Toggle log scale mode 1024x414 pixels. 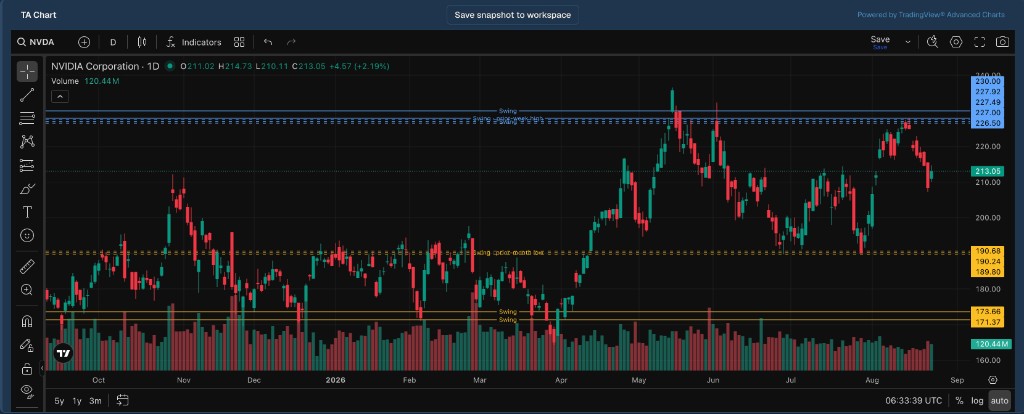(977, 400)
